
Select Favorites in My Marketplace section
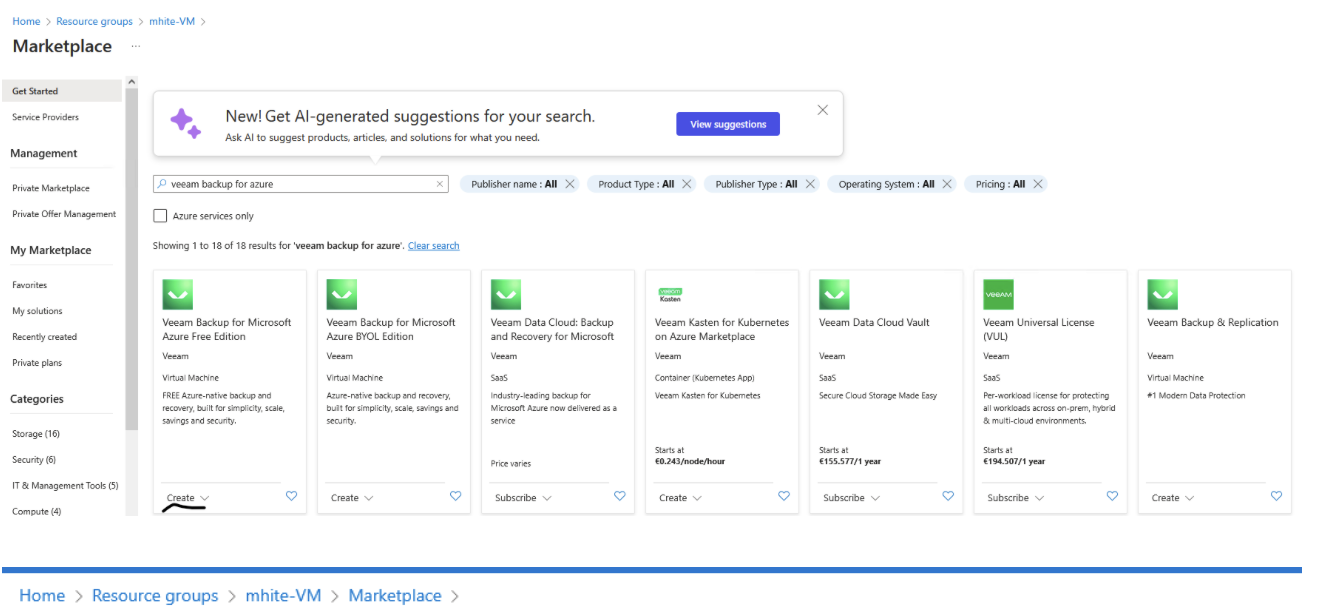tap(30, 285)
